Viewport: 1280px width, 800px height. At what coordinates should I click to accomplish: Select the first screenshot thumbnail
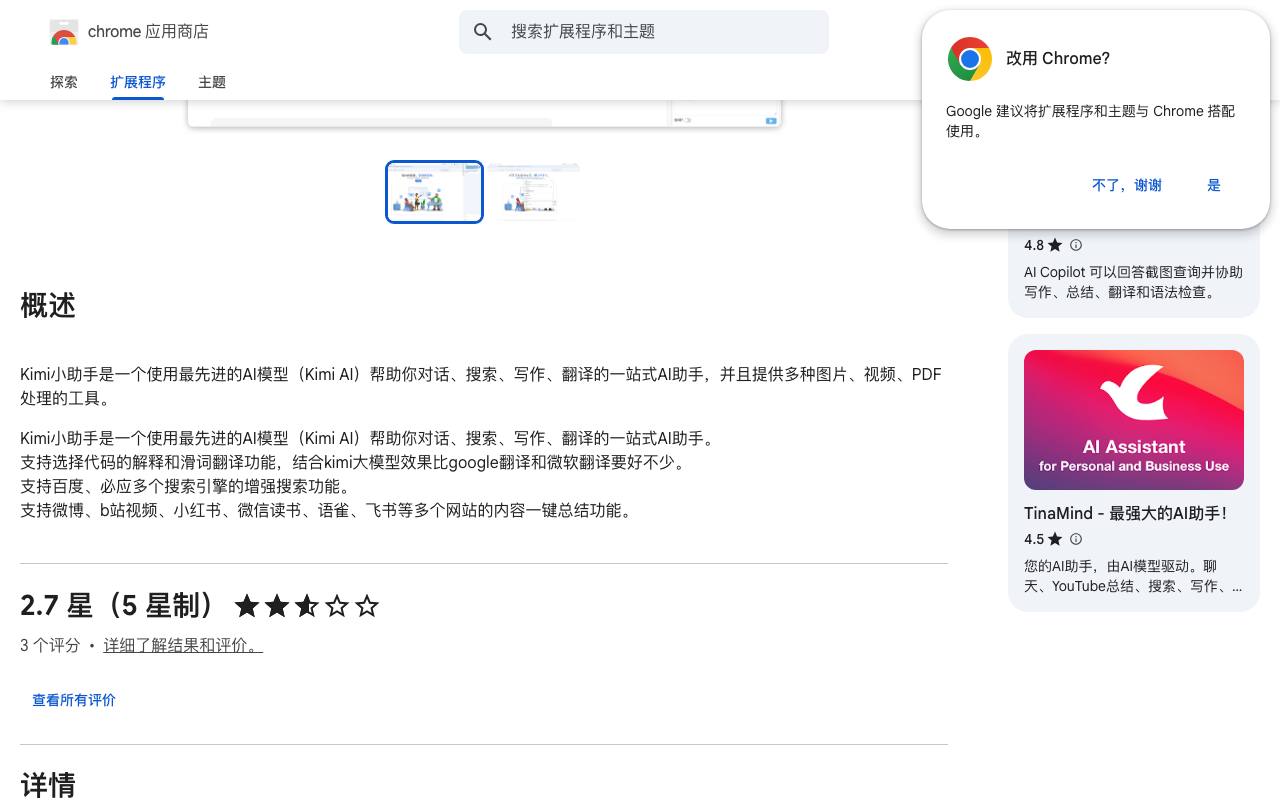[434, 192]
